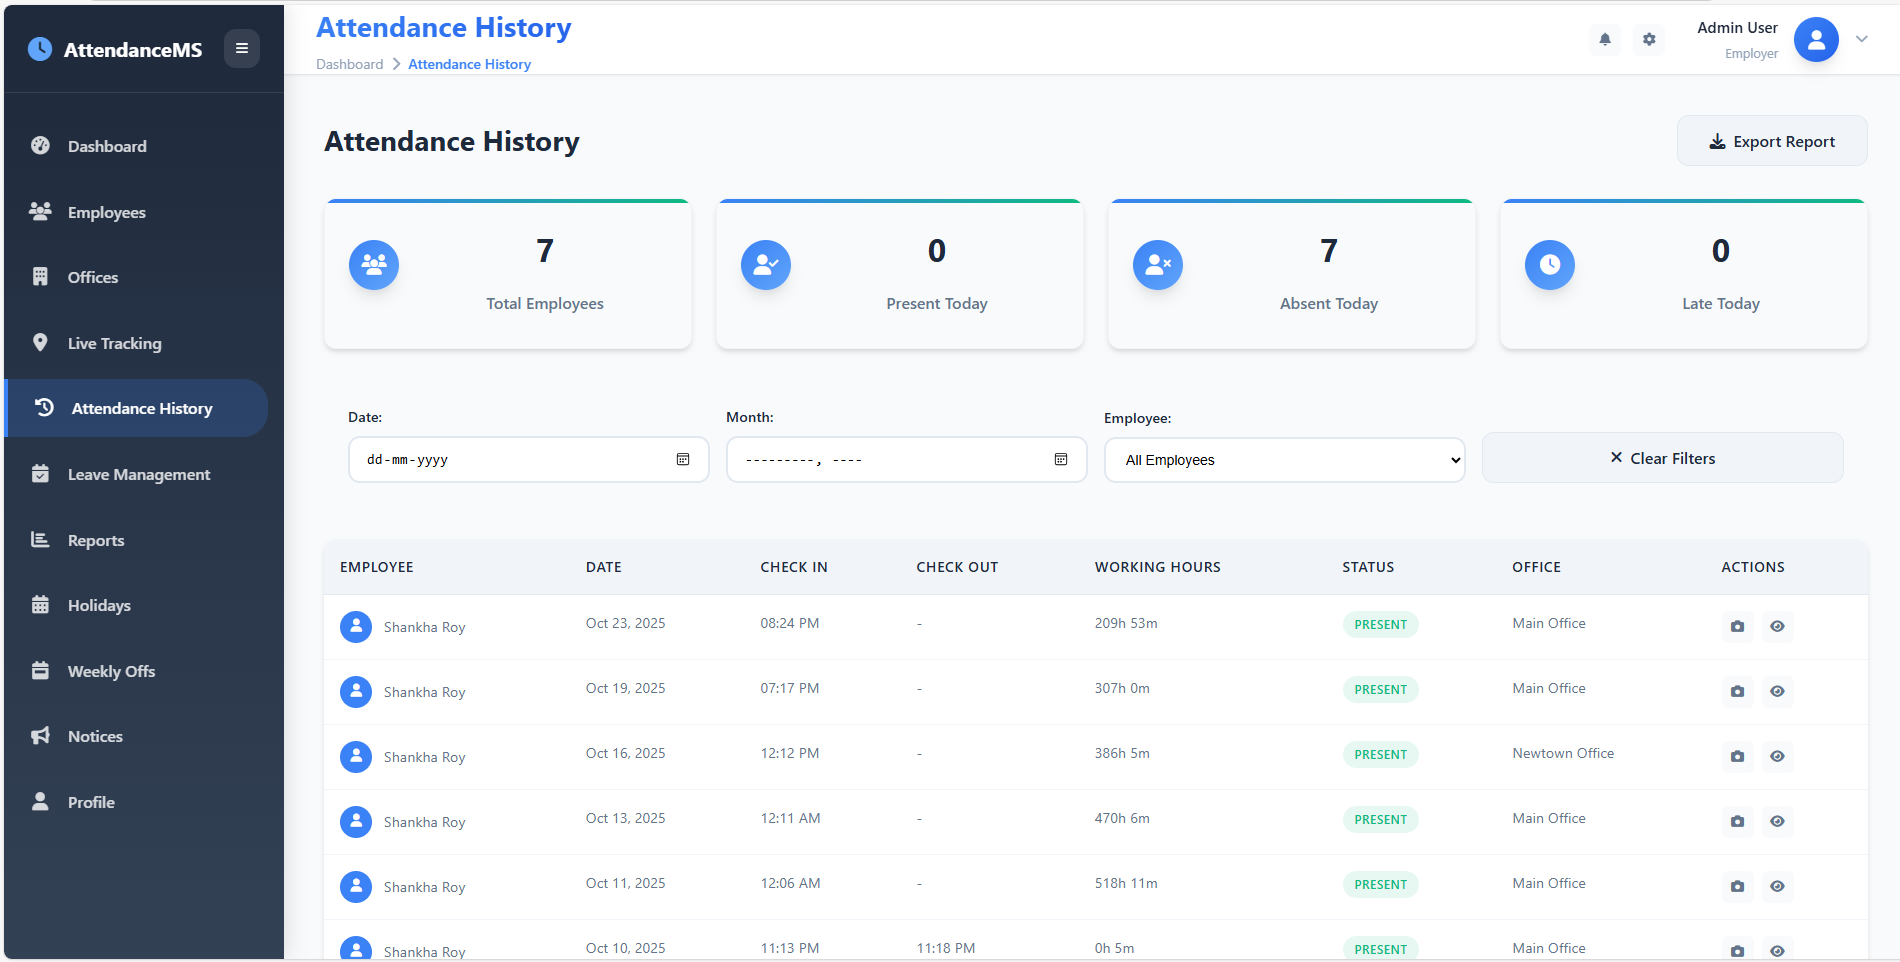Click the Live Tracking location pin icon
Viewport: 1900px width, 962px height.
40,342
